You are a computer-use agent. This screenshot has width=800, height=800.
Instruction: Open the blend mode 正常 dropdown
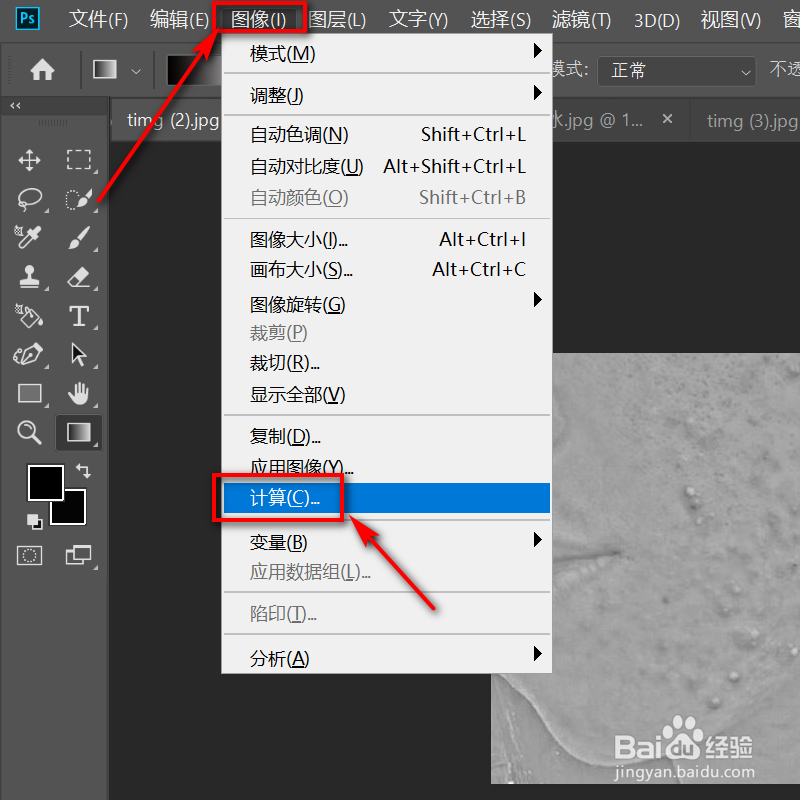click(677, 71)
